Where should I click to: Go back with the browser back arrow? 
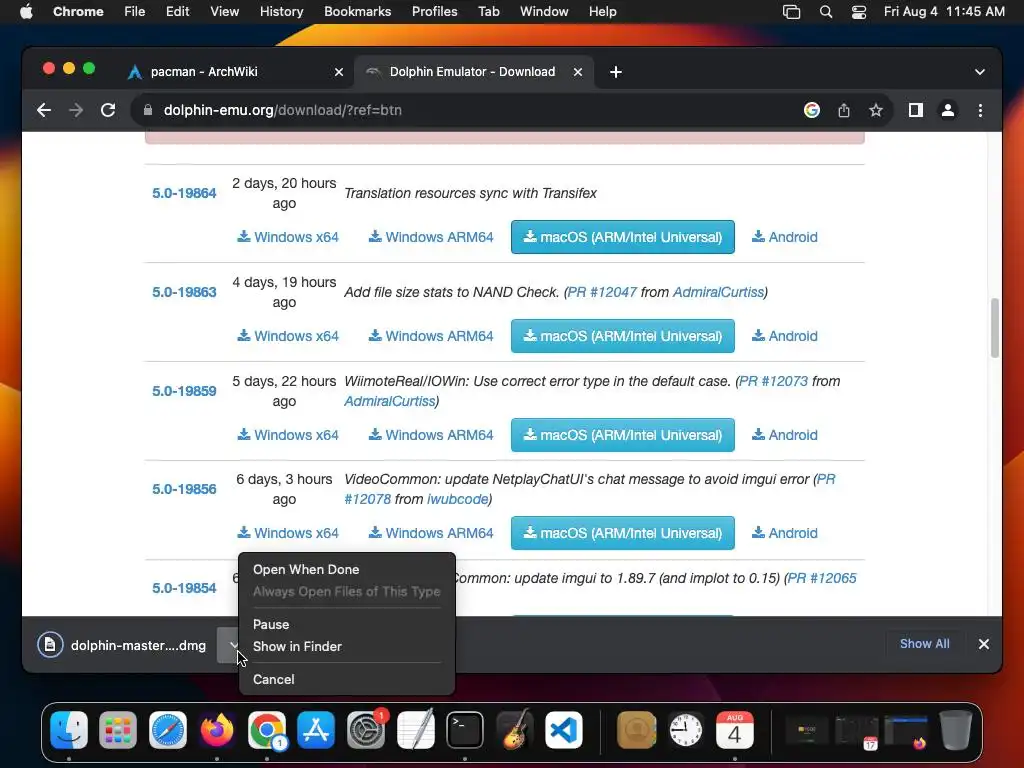44,110
